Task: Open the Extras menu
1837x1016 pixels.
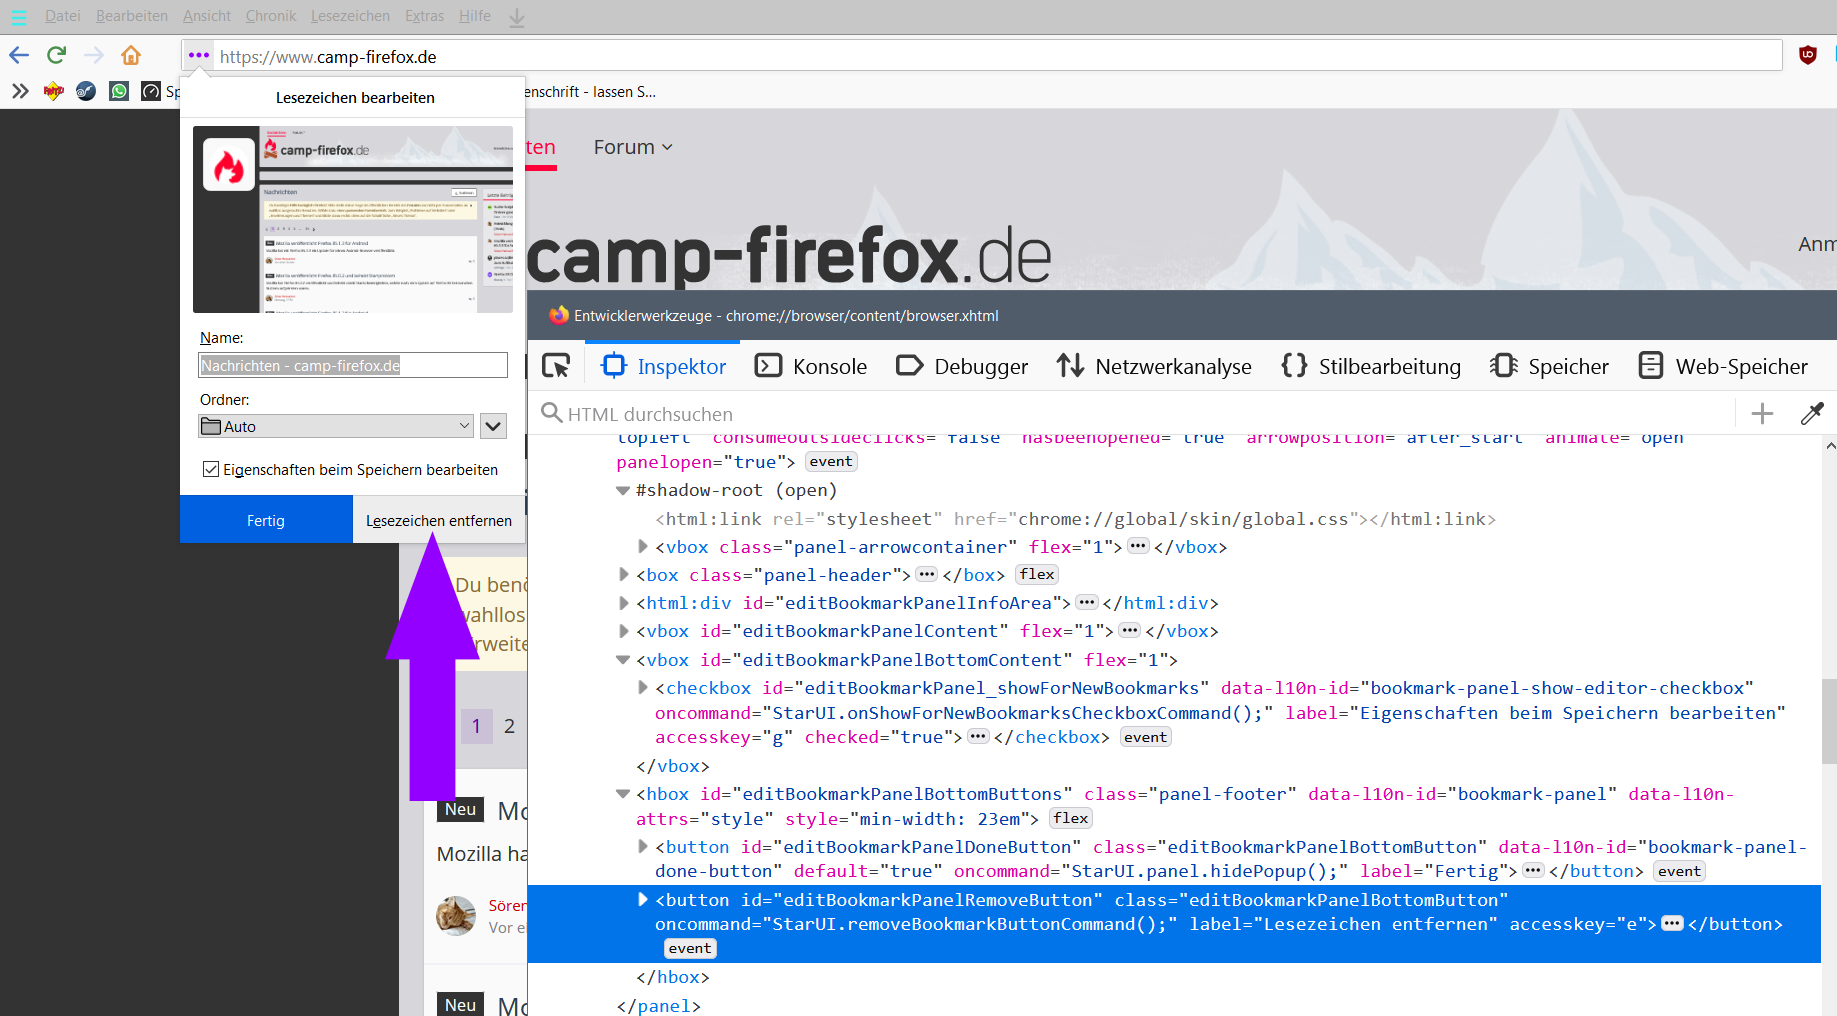Action: 424,16
